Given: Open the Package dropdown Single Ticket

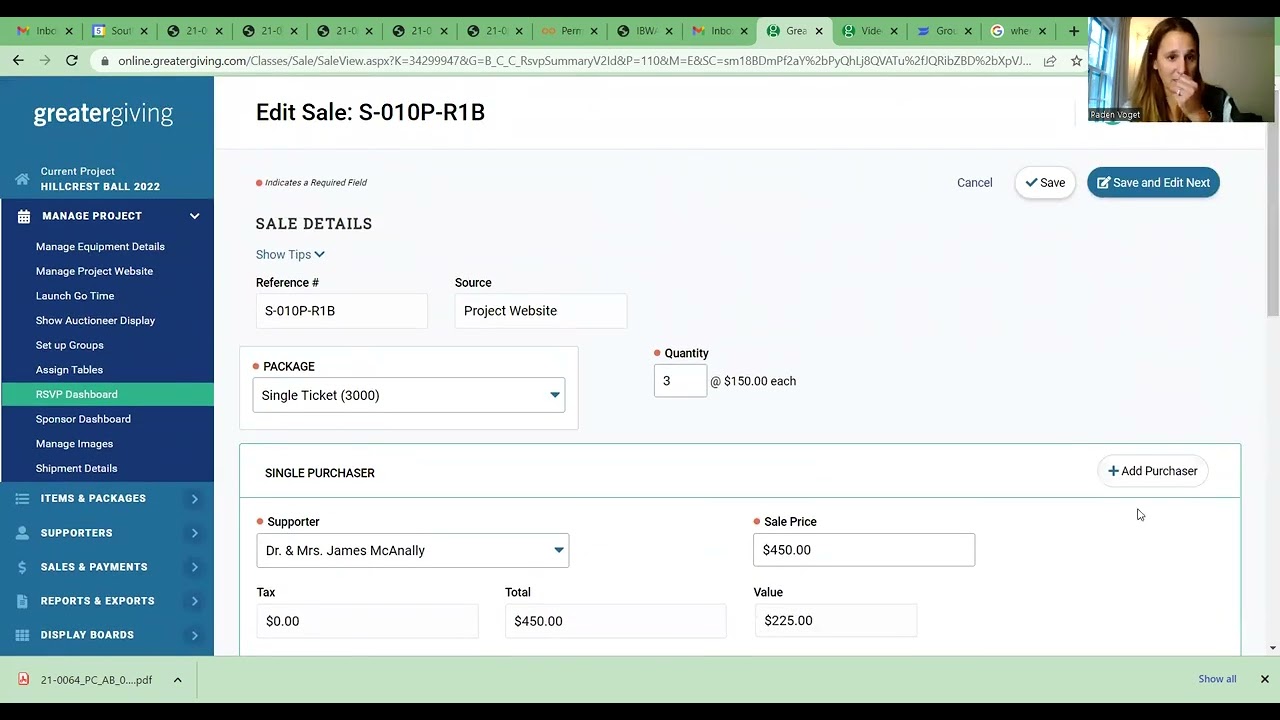Looking at the screenshot, I should (x=409, y=395).
